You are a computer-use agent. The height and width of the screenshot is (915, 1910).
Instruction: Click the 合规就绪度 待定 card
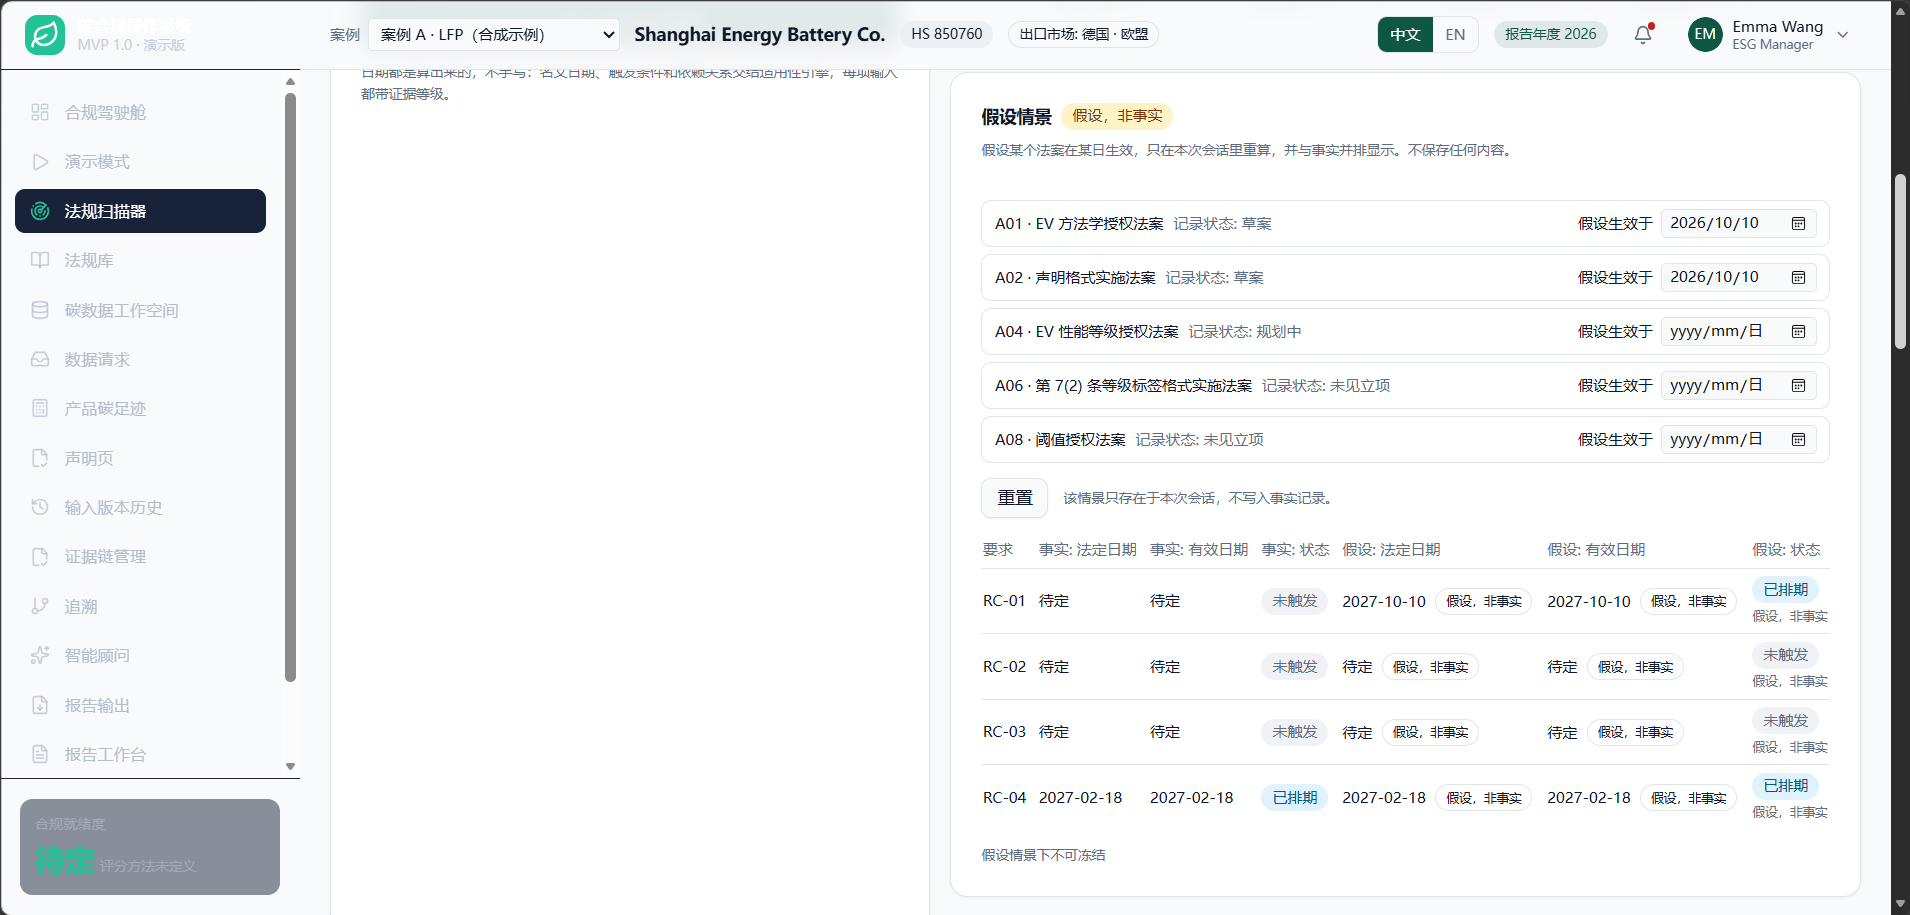coord(150,846)
